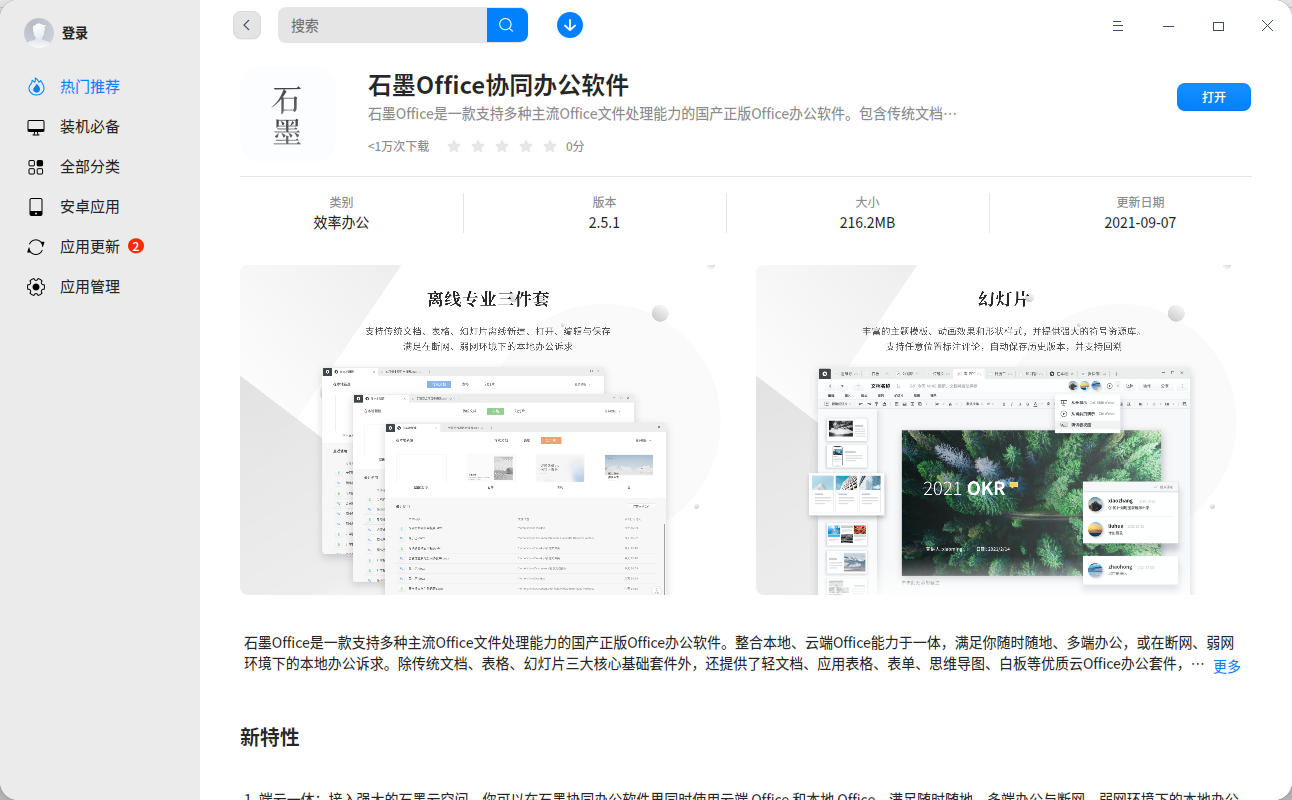Click the 2021-09-07 update date
This screenshot has height=800, width=1292.
coord(1140,223)
